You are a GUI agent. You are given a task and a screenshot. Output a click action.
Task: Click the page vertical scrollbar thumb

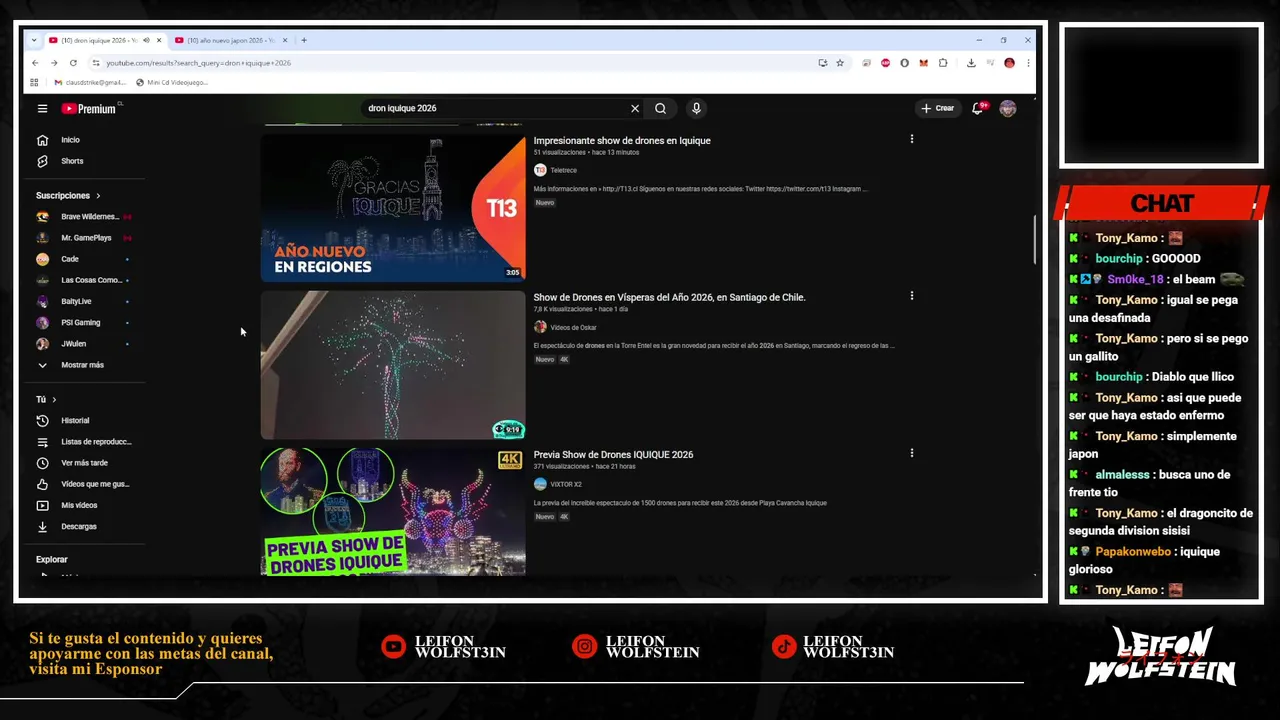tap(1034, 239)
